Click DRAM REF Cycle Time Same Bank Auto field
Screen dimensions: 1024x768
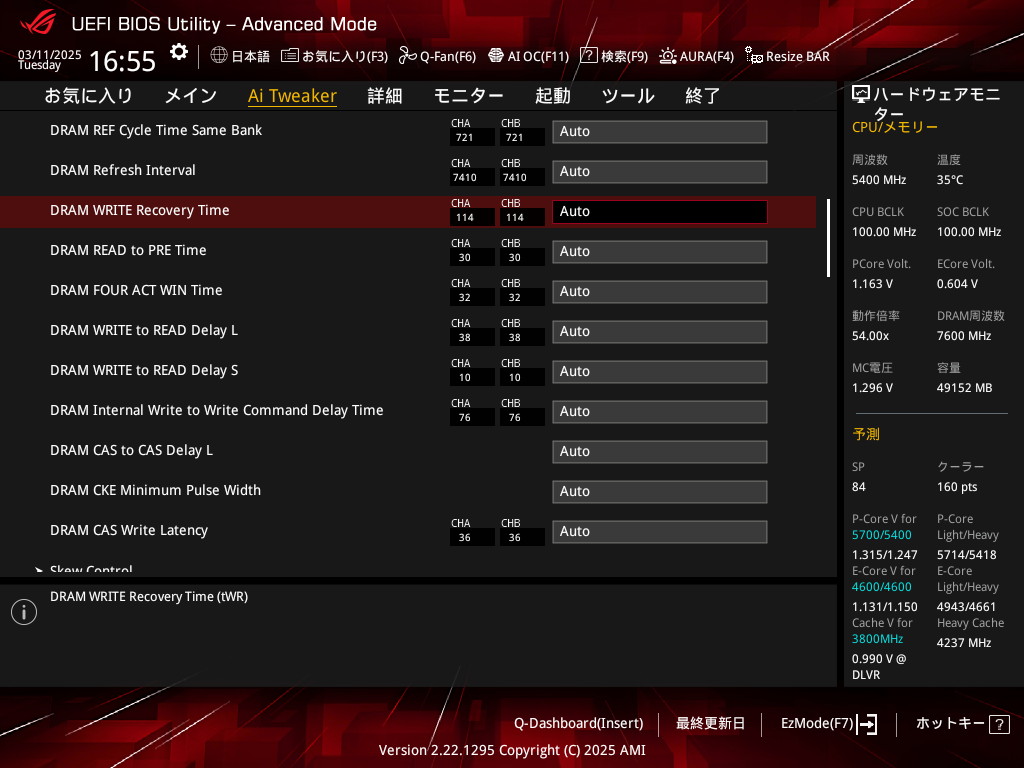(x=660, y=132)
